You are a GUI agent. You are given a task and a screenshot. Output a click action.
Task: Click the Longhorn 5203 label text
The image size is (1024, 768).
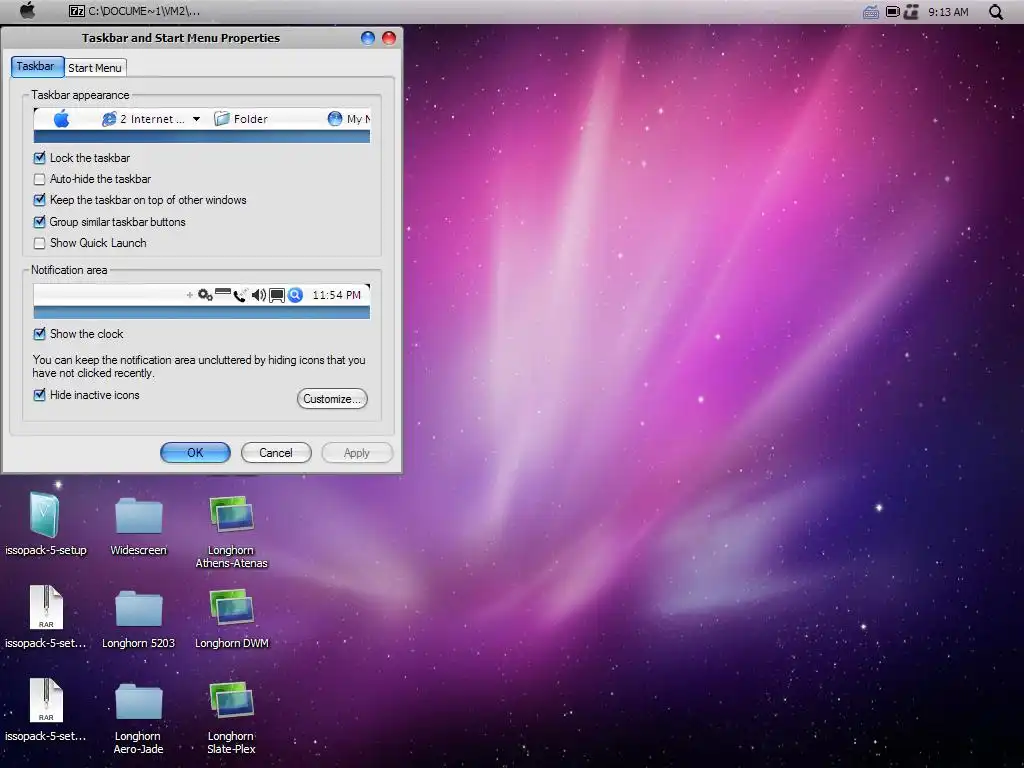coord(138,643)
